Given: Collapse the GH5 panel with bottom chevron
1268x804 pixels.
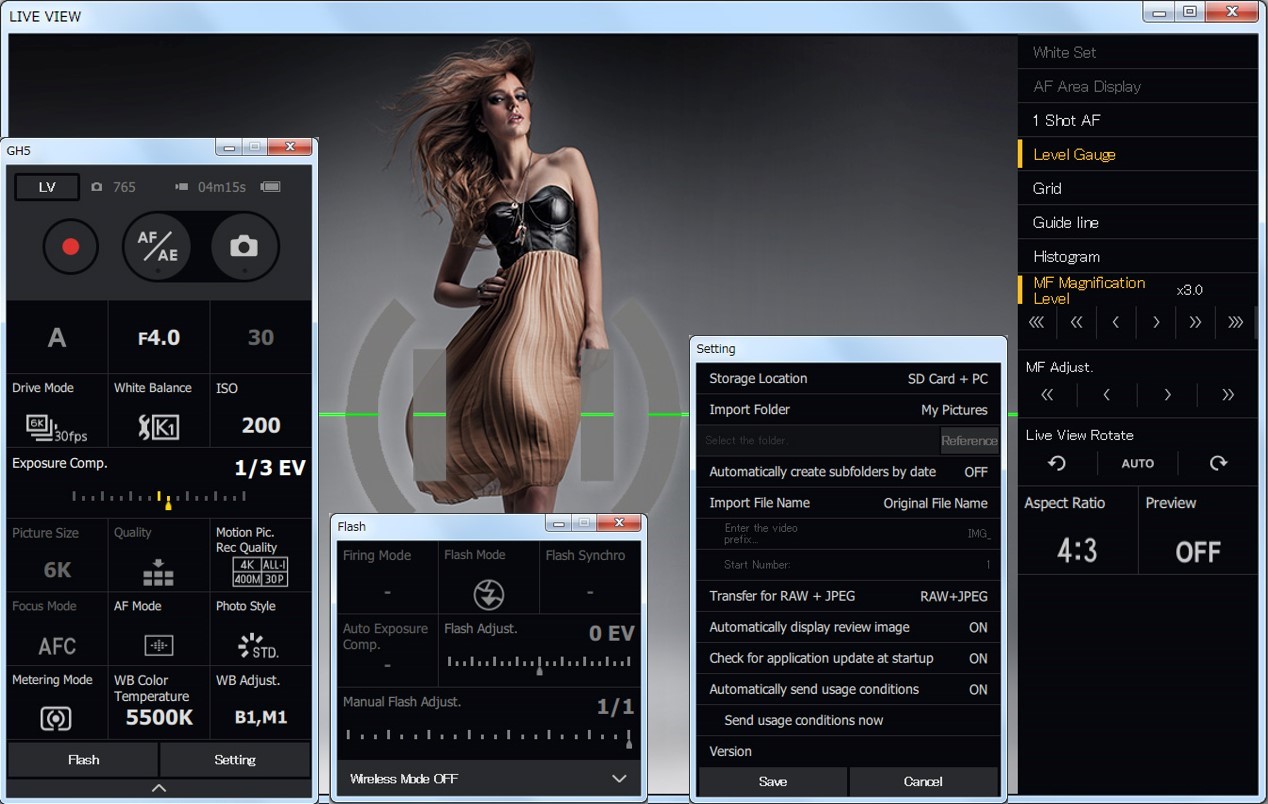Looking at the screenshot, I should pyautogui.click(x=159, y=788).
